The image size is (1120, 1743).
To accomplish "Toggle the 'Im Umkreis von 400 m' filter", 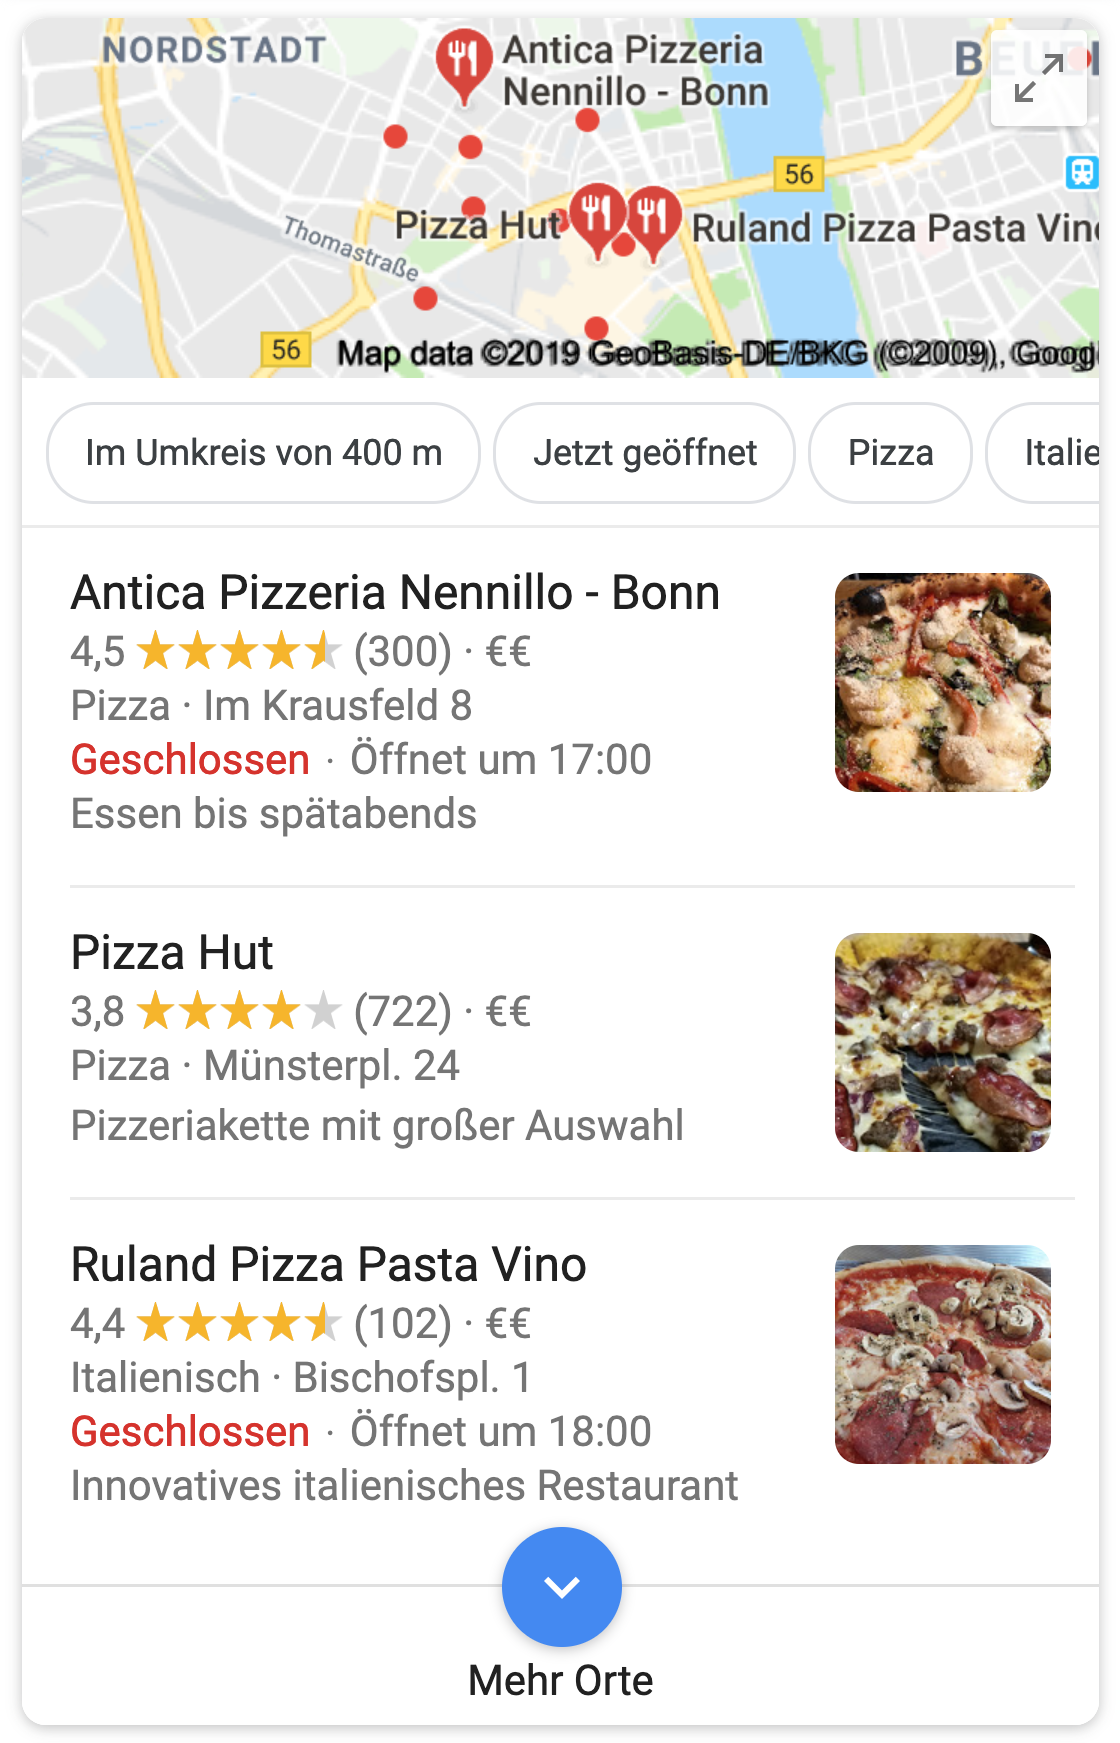I will 263,453.
